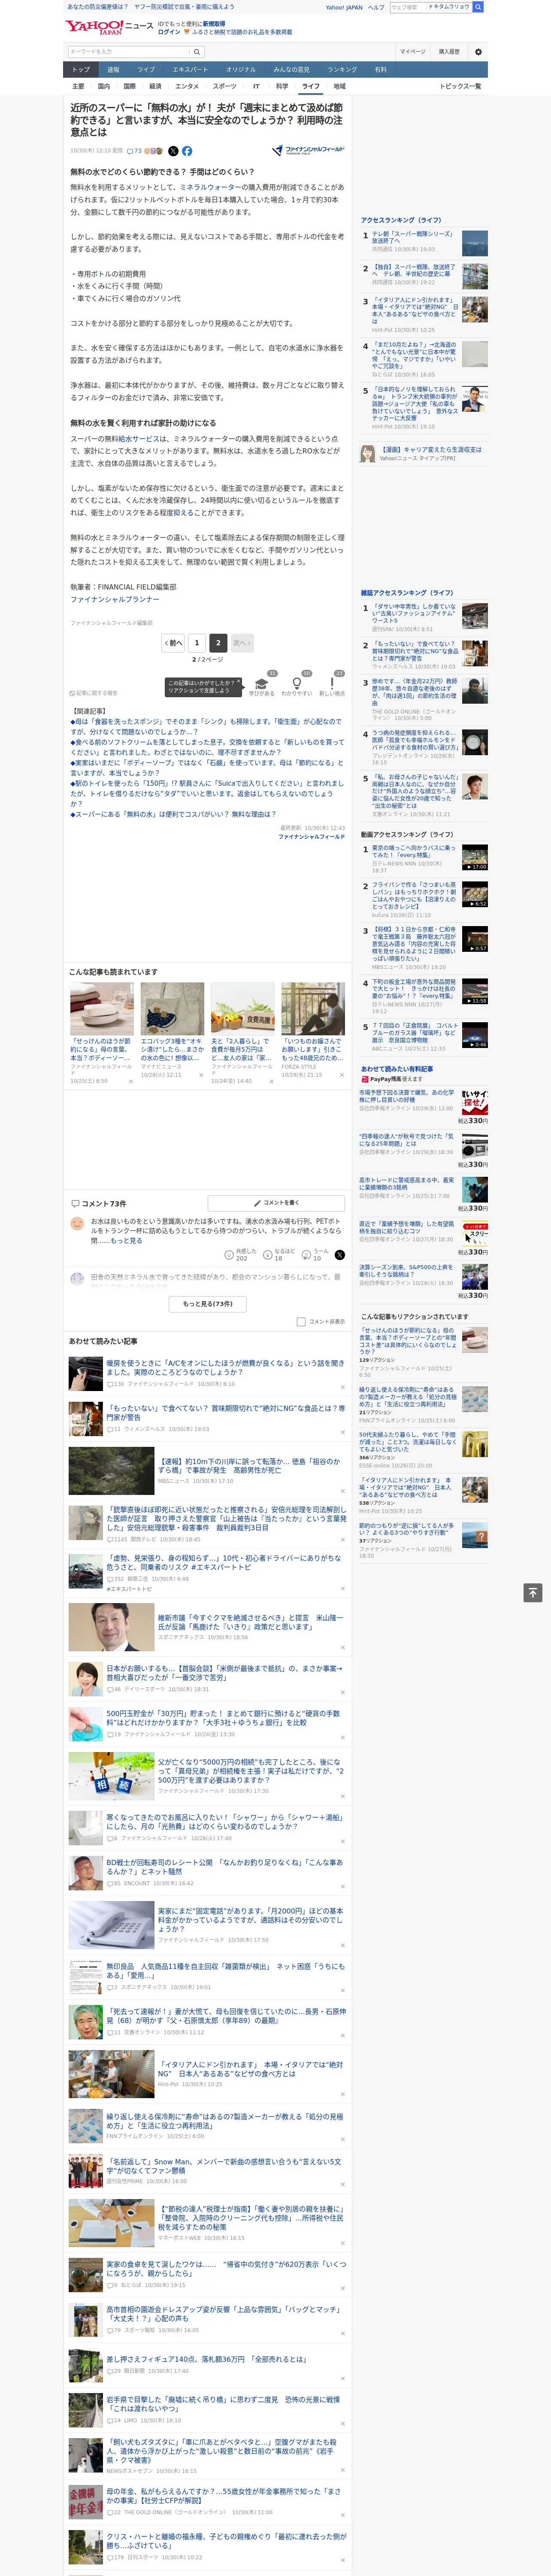This screenshot has height=2576, width=551.
Task: Open the ランキング navigation tab
Action: 342,69
